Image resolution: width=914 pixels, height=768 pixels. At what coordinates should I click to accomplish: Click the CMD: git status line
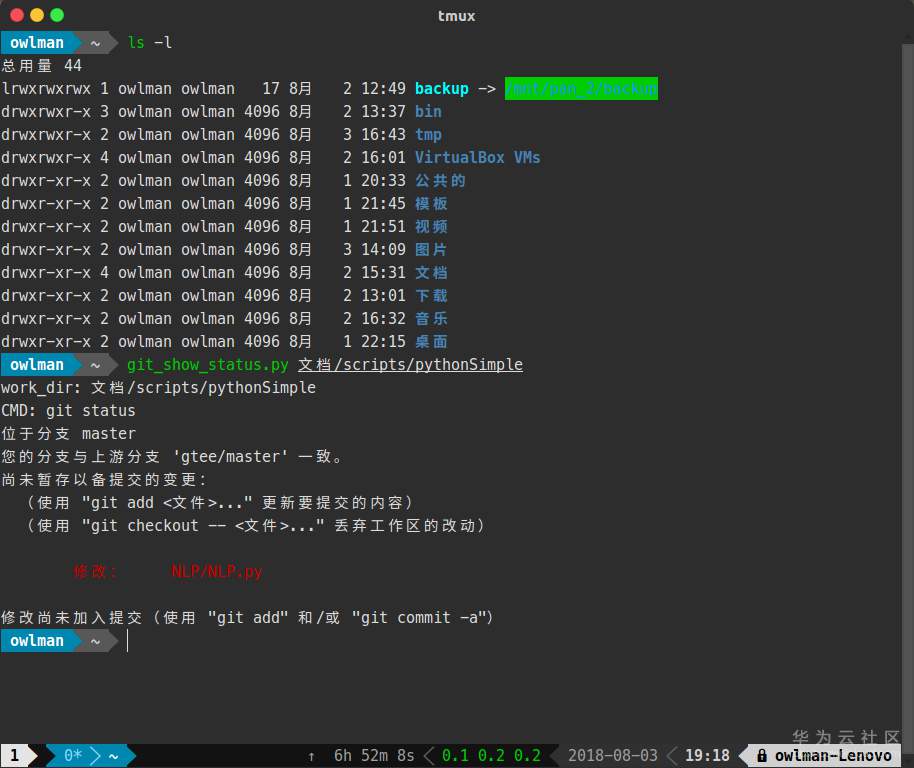(x=68, y=411)
